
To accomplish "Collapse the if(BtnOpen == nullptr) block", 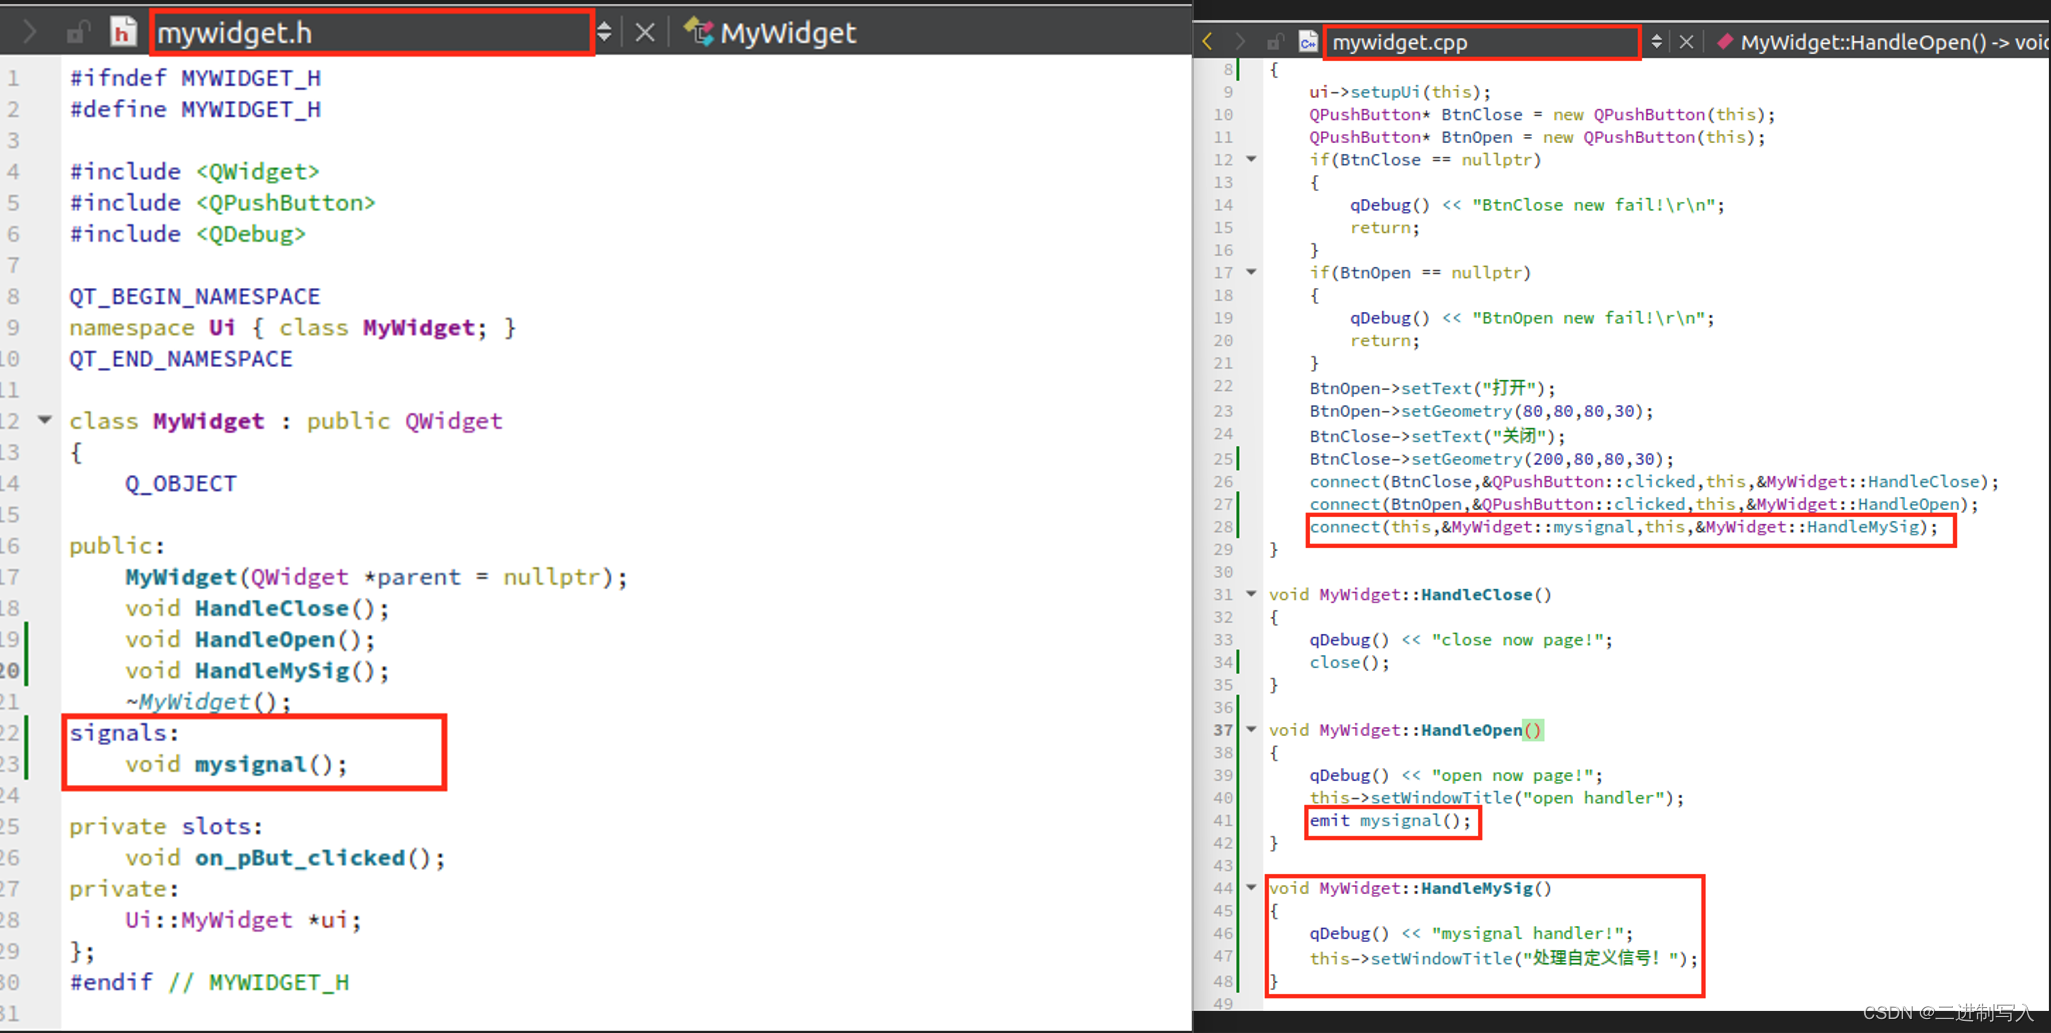I will pos(1251,272).
